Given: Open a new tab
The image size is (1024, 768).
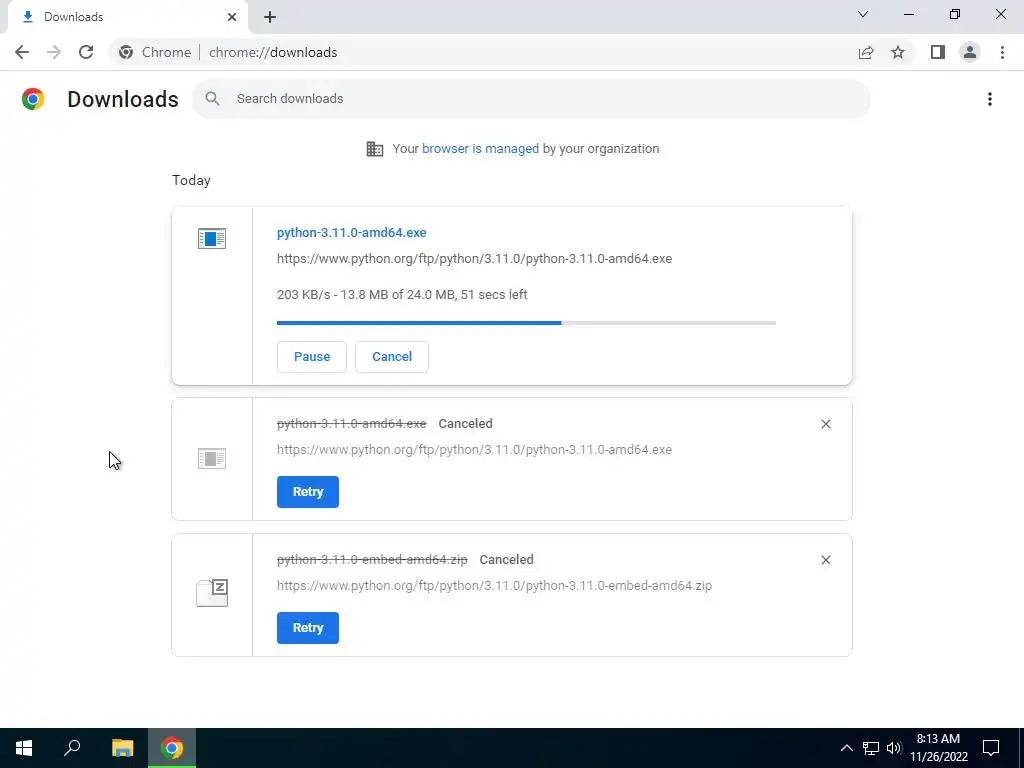Looking at the screenshot, I should pyautogui.click(x=270, y=17).
